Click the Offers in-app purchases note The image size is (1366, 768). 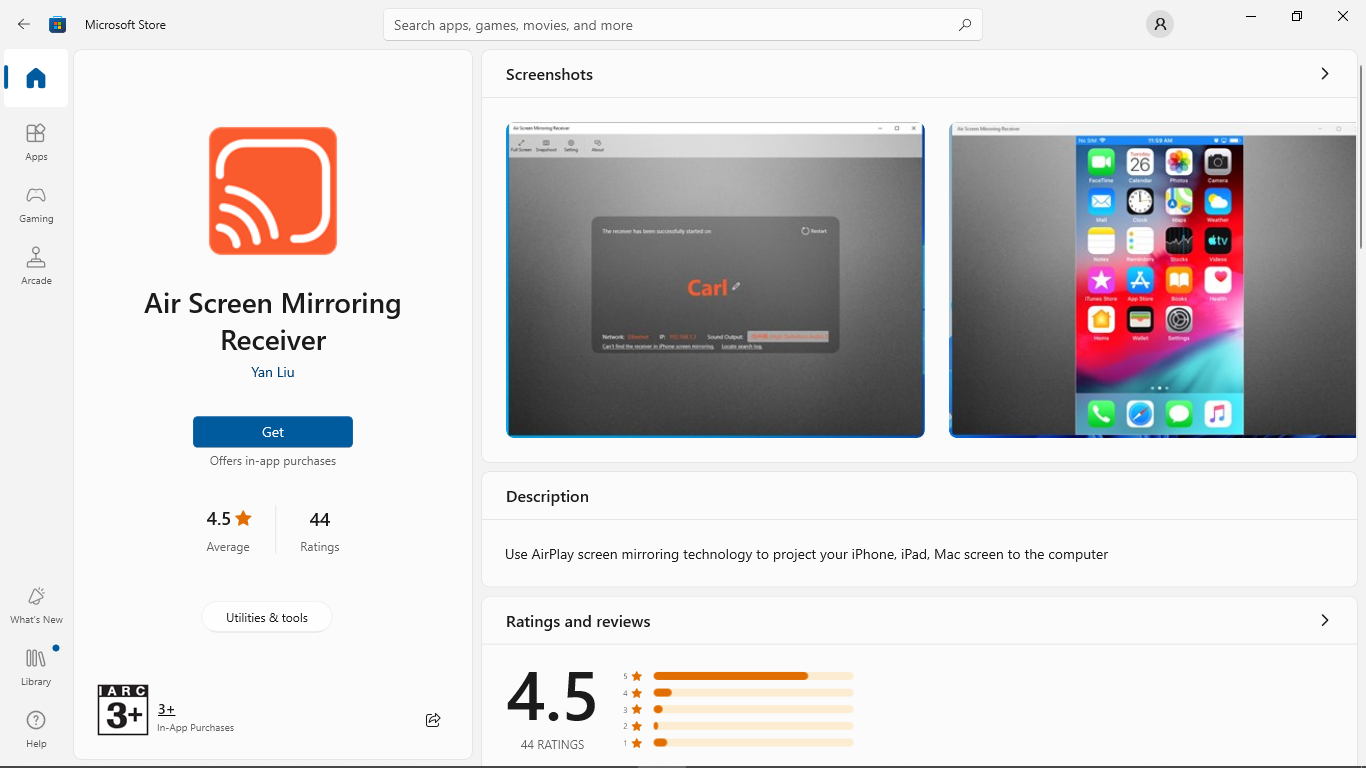coord(273,461)
